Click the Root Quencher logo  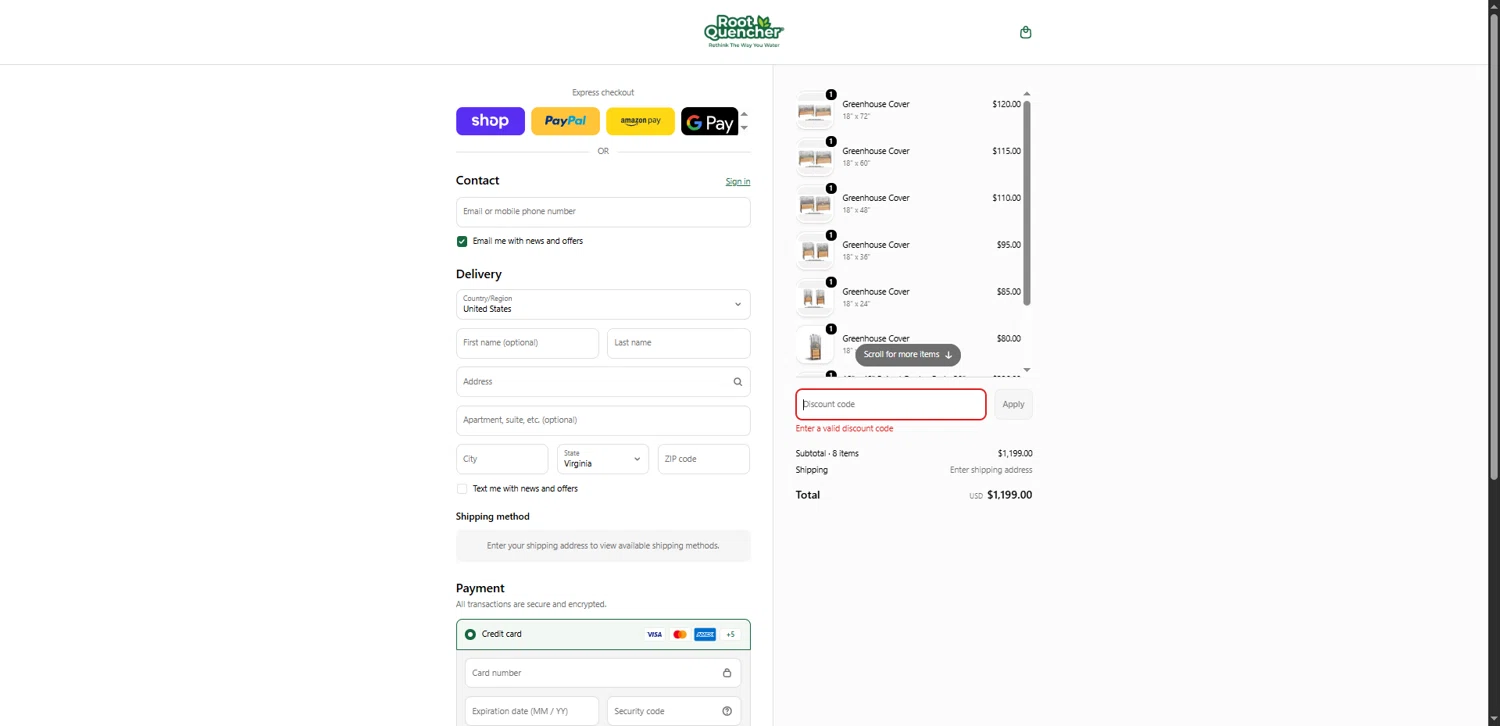743,31
